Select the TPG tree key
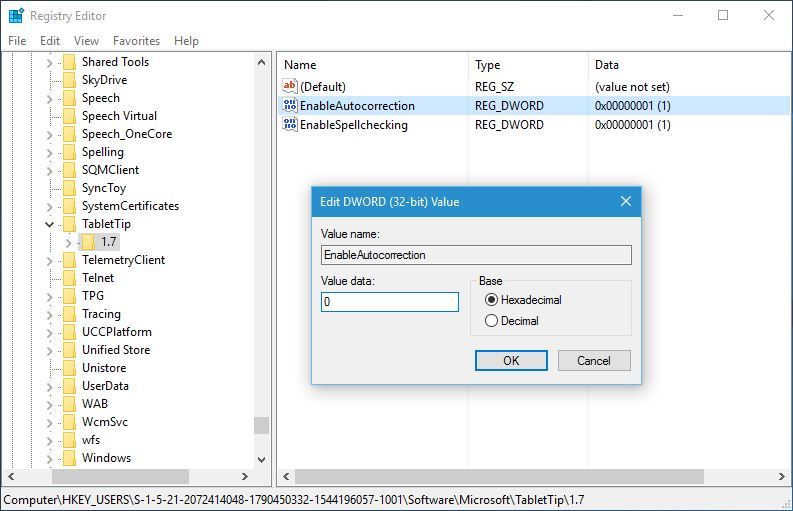793x511 pixels. pos(93,295)
